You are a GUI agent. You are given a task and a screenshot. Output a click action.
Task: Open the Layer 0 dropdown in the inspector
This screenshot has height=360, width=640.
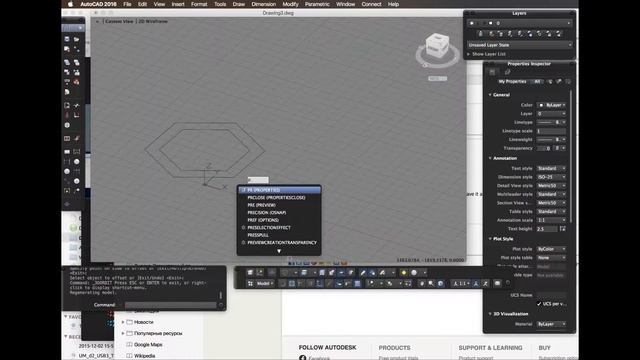pos(551,114)
